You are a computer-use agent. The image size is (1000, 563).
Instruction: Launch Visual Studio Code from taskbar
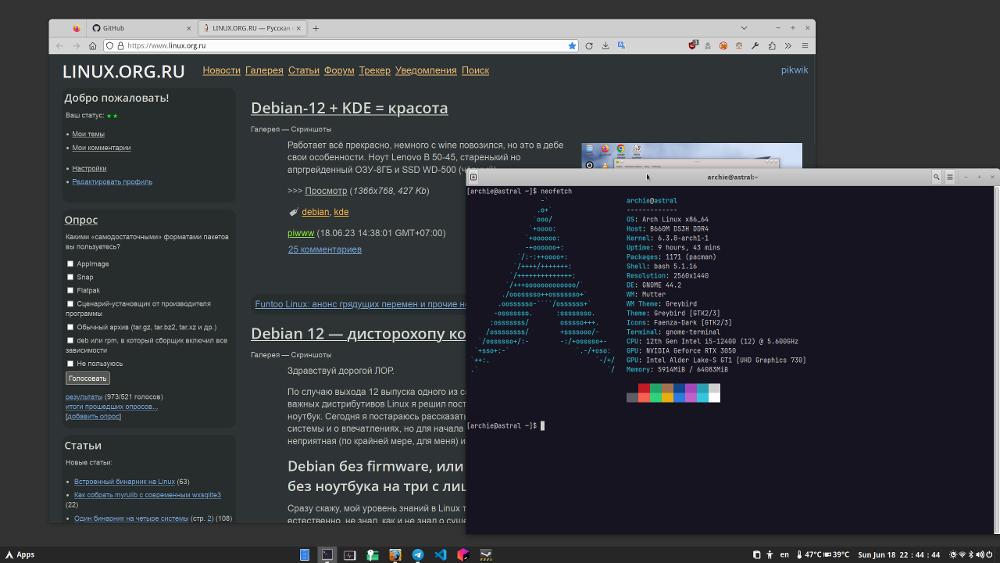tap(440, 555)
